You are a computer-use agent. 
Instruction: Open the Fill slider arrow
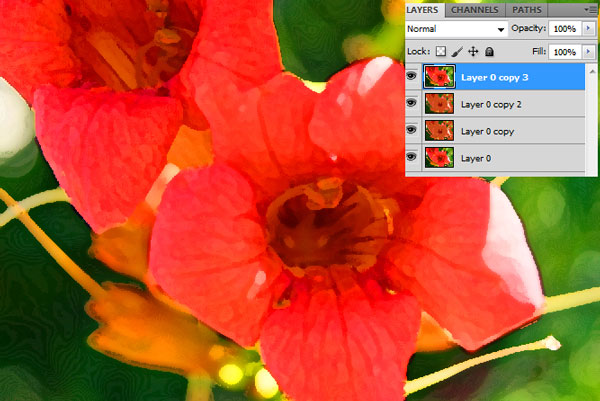589,52
